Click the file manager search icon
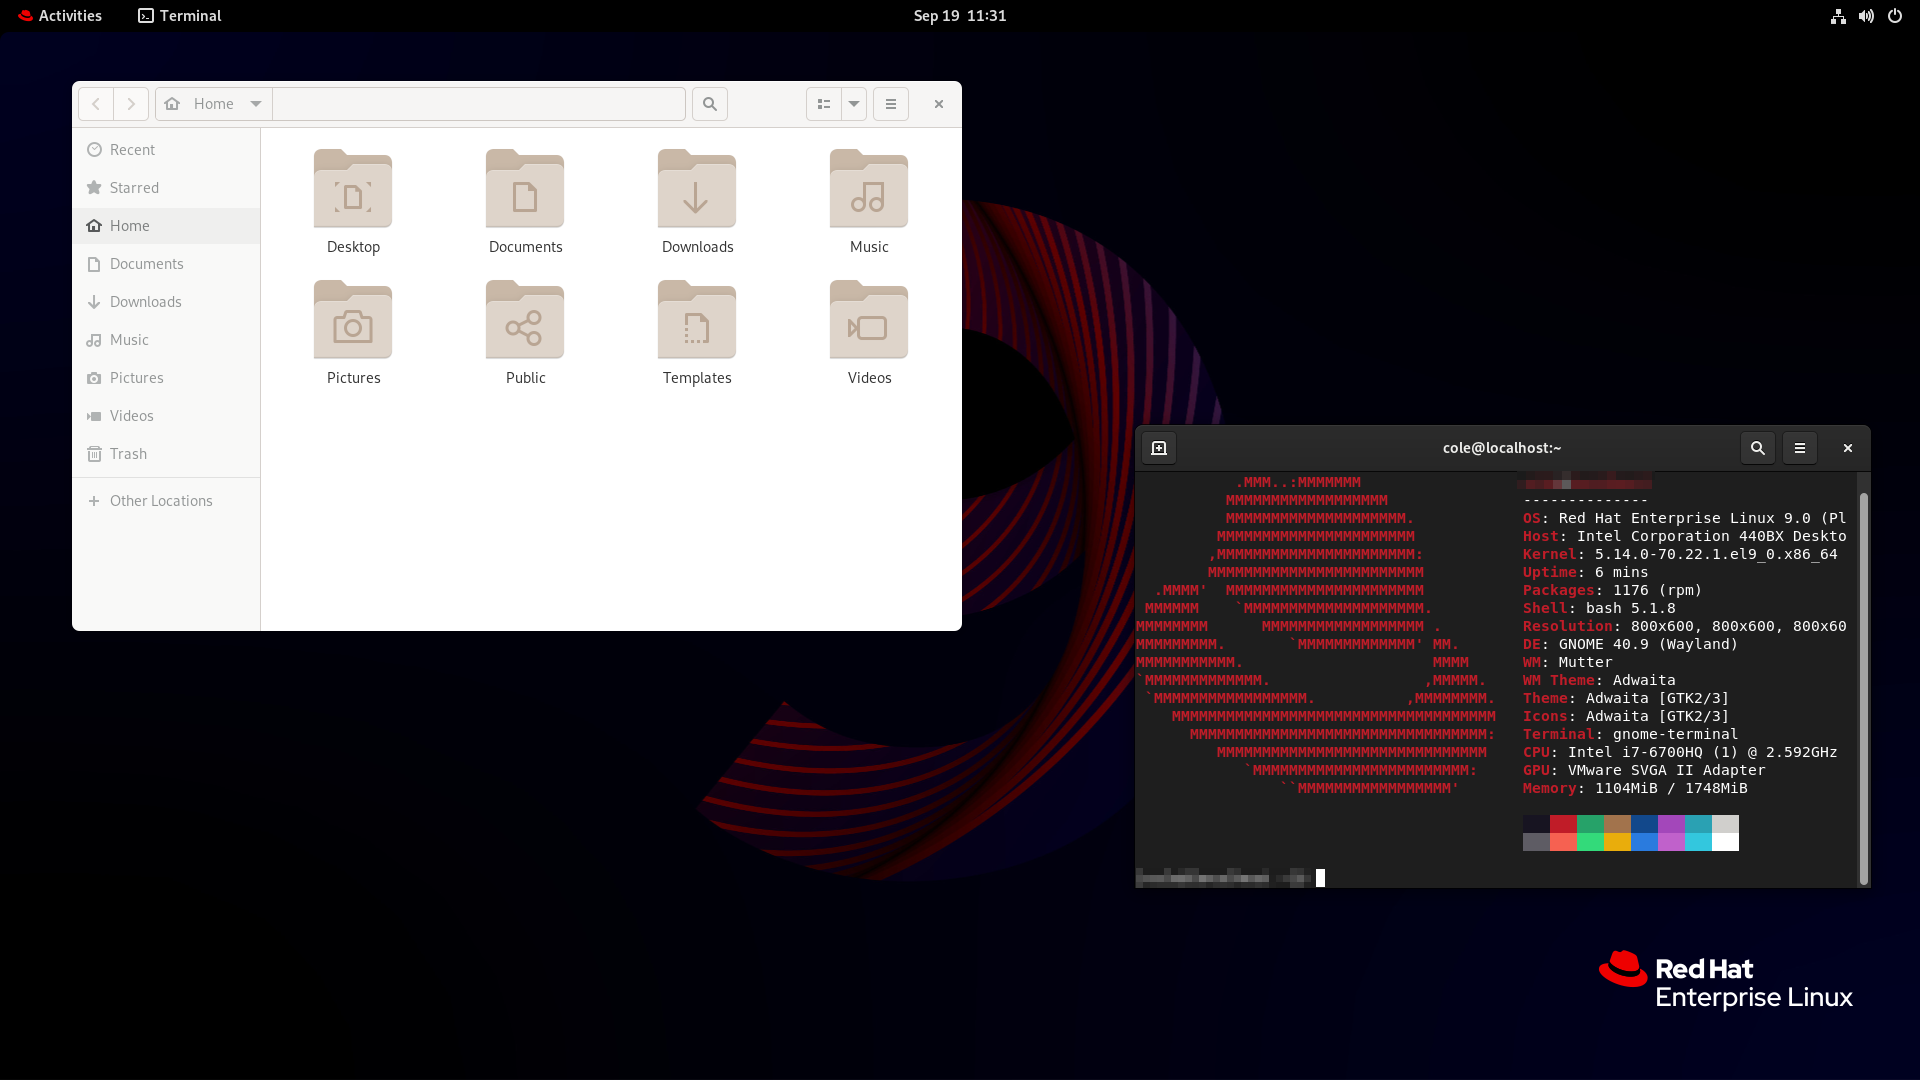 709,103
